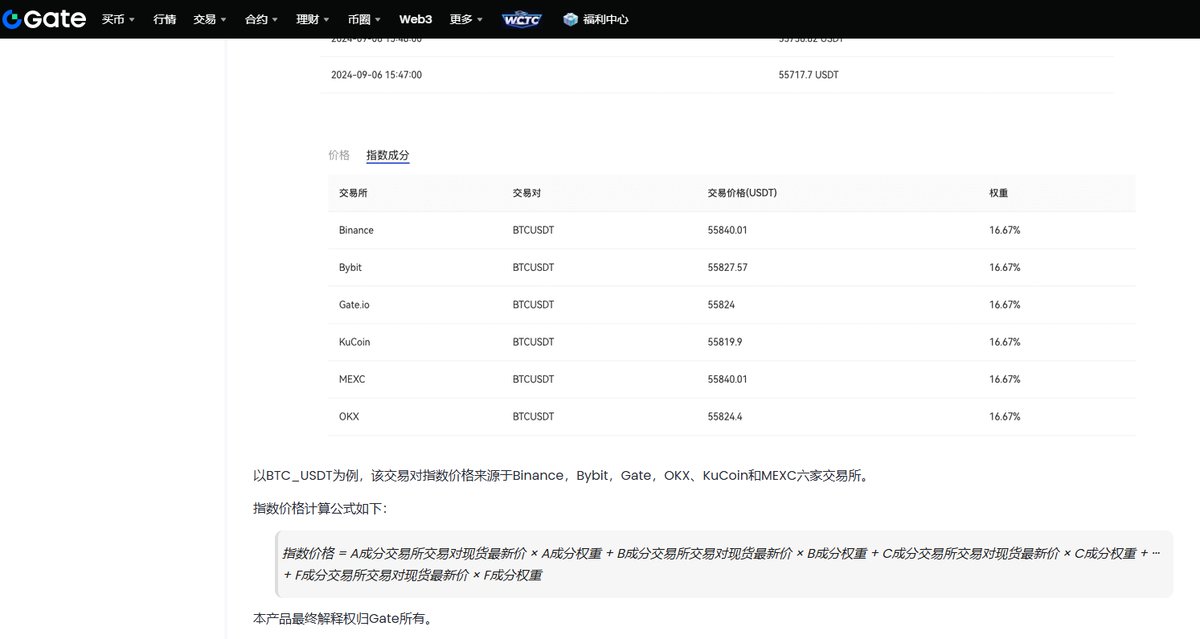Open the 福利中心 link
1200x639 pixels.
point(606,19)
